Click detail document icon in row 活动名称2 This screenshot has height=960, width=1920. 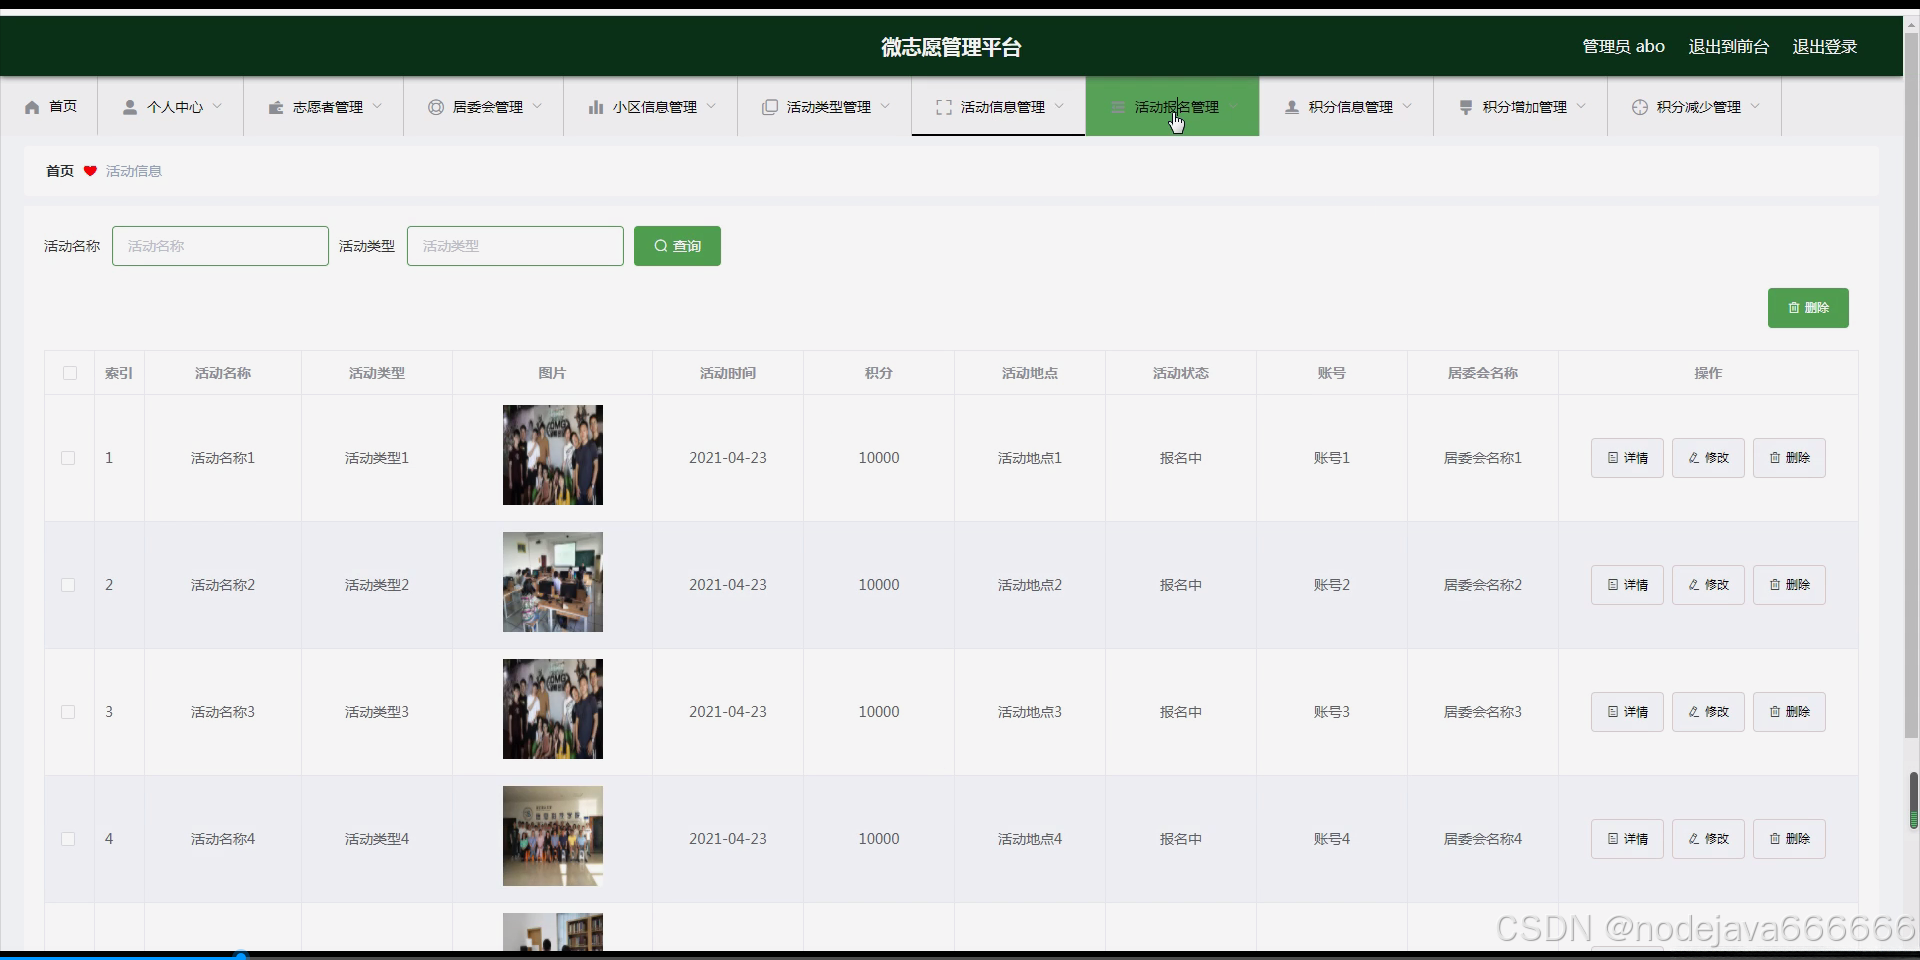1613,585
